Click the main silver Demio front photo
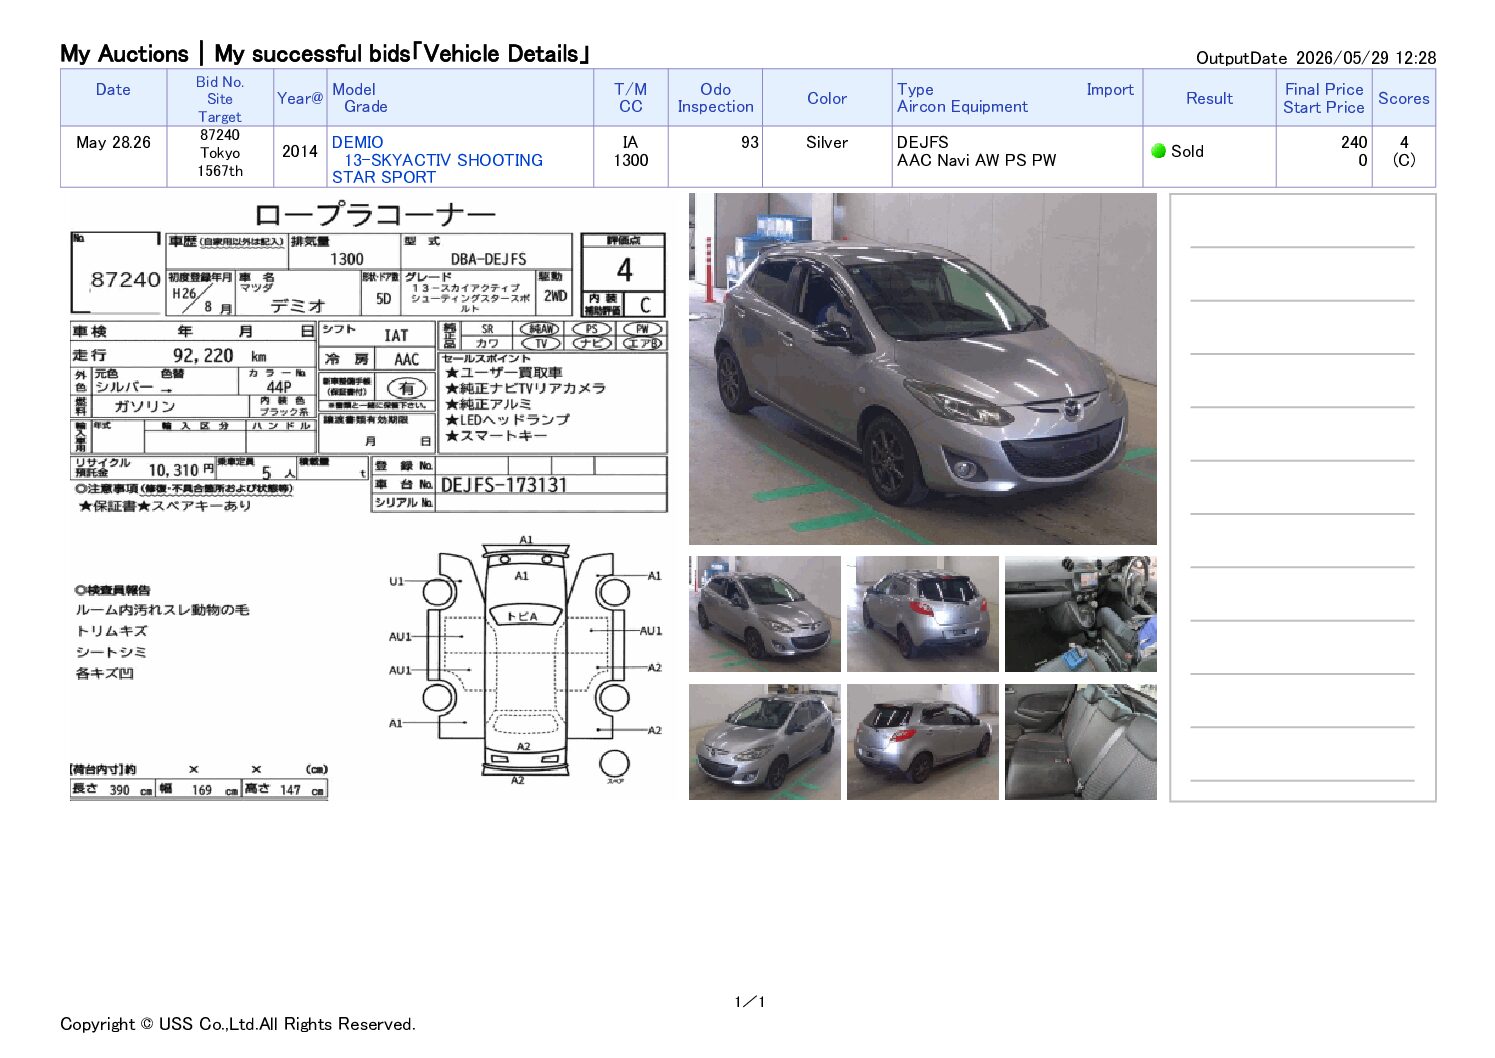Screen dimensions: 1495x1058 922,369
